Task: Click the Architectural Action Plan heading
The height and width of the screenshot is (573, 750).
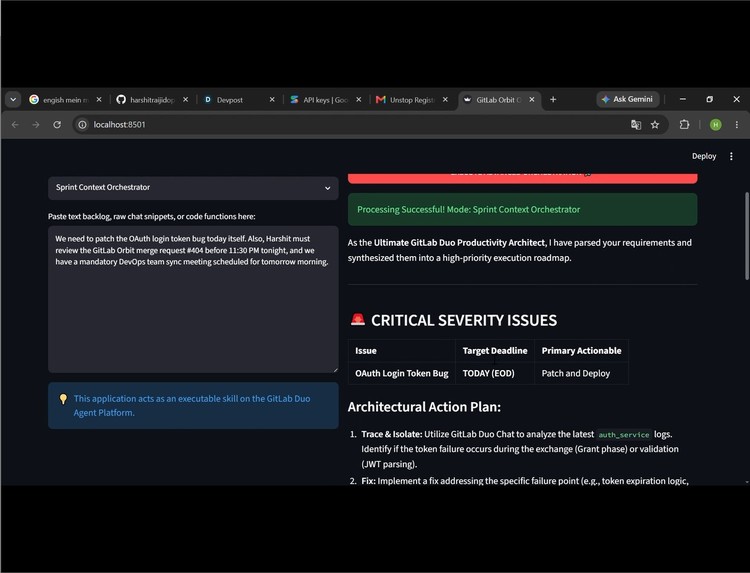Action: [x=424, y=407]
